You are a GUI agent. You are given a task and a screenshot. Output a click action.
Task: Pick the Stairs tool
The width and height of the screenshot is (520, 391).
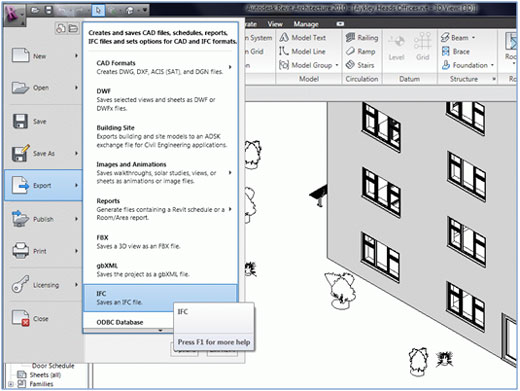coord(360,65)
